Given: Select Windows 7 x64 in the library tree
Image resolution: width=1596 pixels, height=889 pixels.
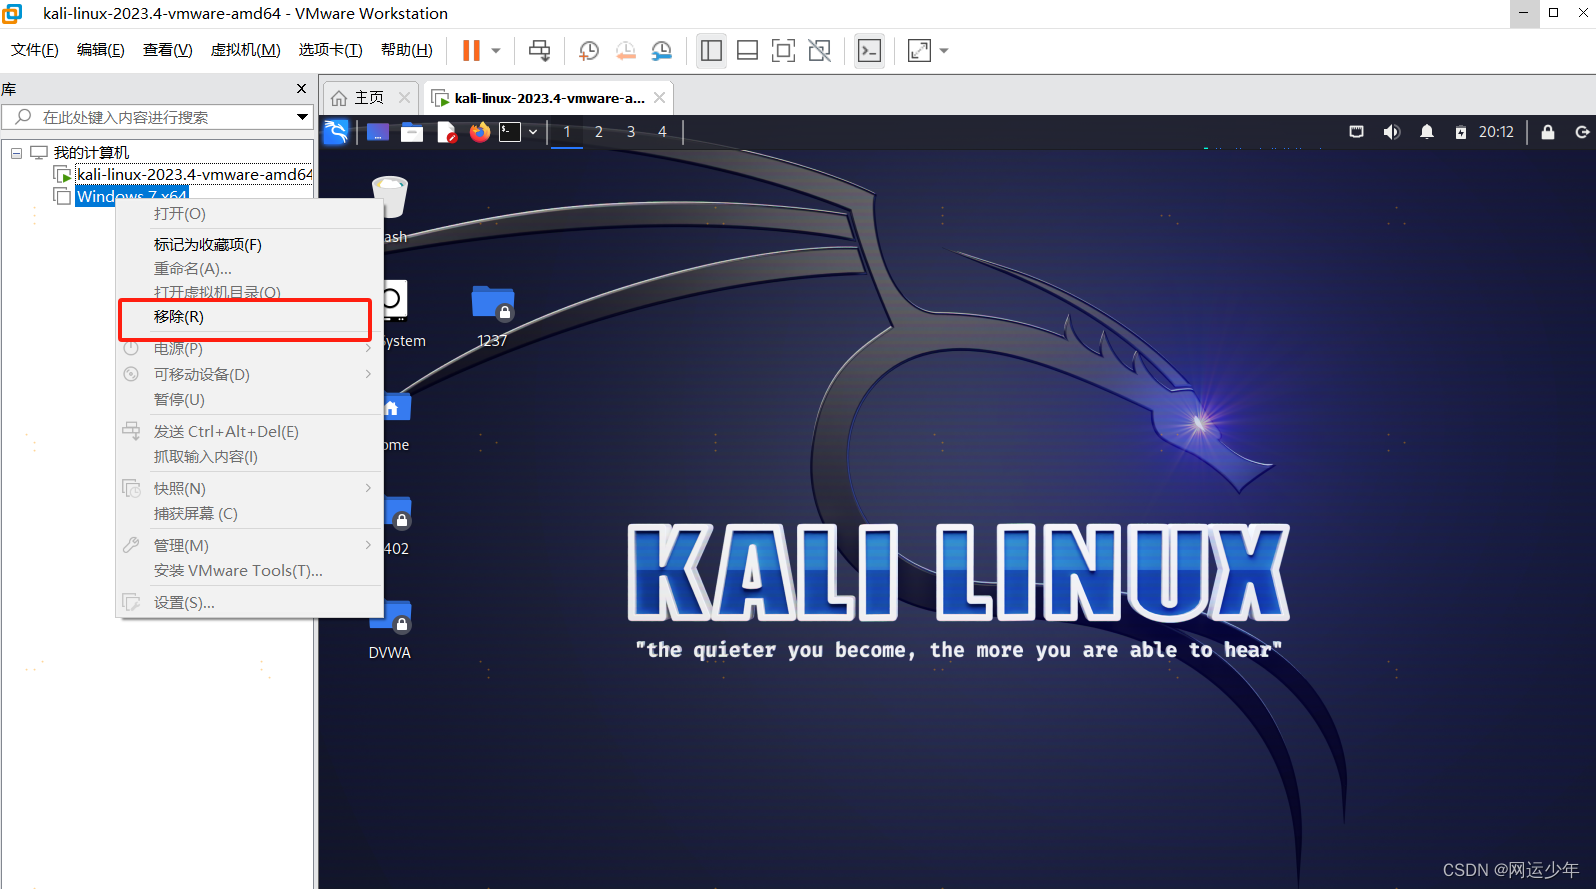Looking at the screenshot, I should click(x=131, y=195).
